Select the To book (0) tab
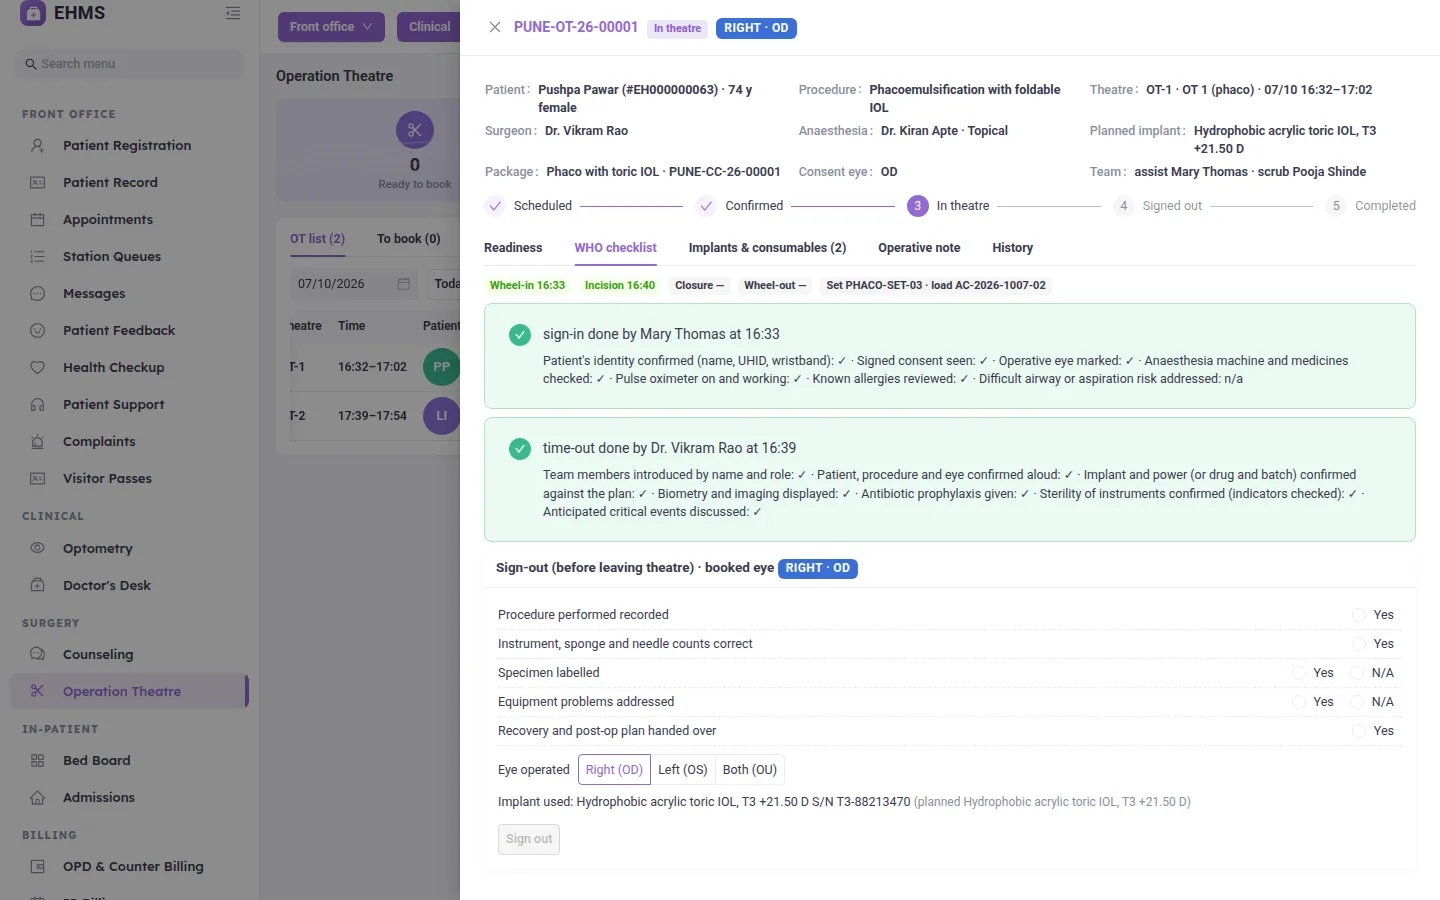The image size is (1440, 900). [408, 239]
